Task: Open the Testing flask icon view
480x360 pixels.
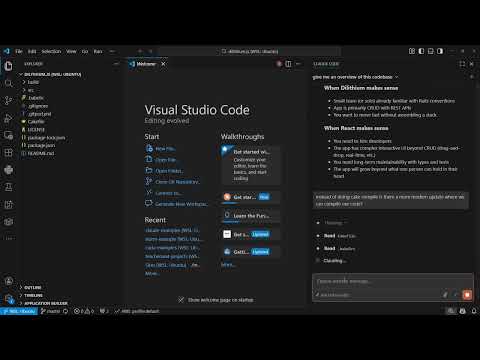Action: [x=9, y=187]
